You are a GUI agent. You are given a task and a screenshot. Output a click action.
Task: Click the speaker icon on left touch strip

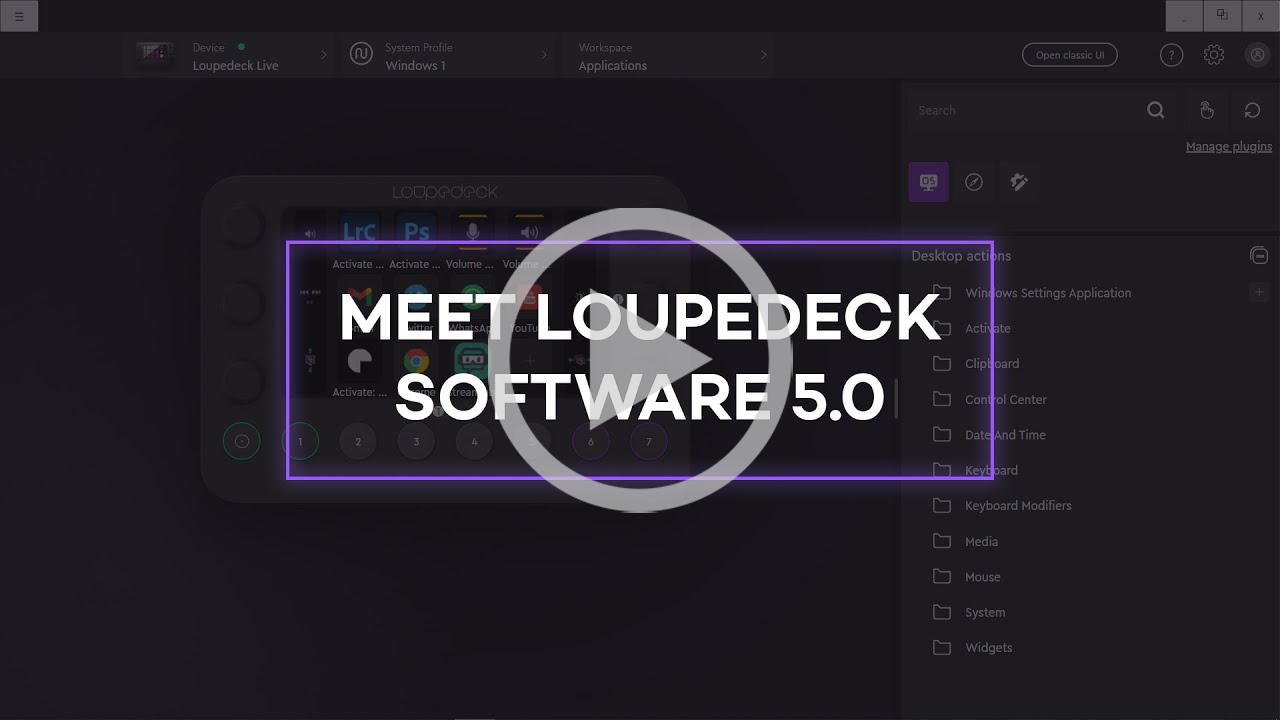coord(310,233)
